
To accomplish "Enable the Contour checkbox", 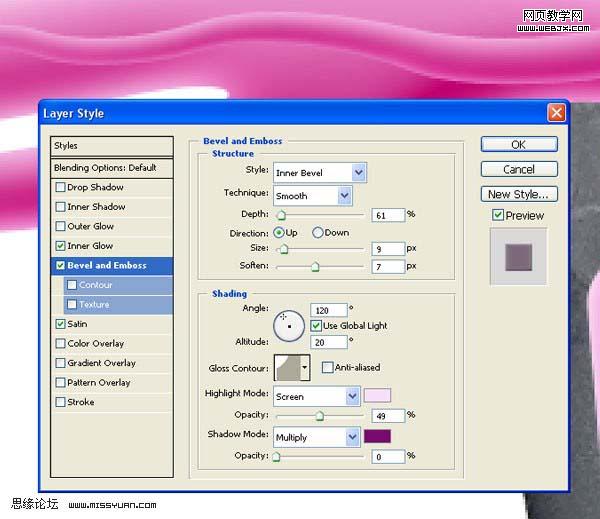I will coord(72,285).
